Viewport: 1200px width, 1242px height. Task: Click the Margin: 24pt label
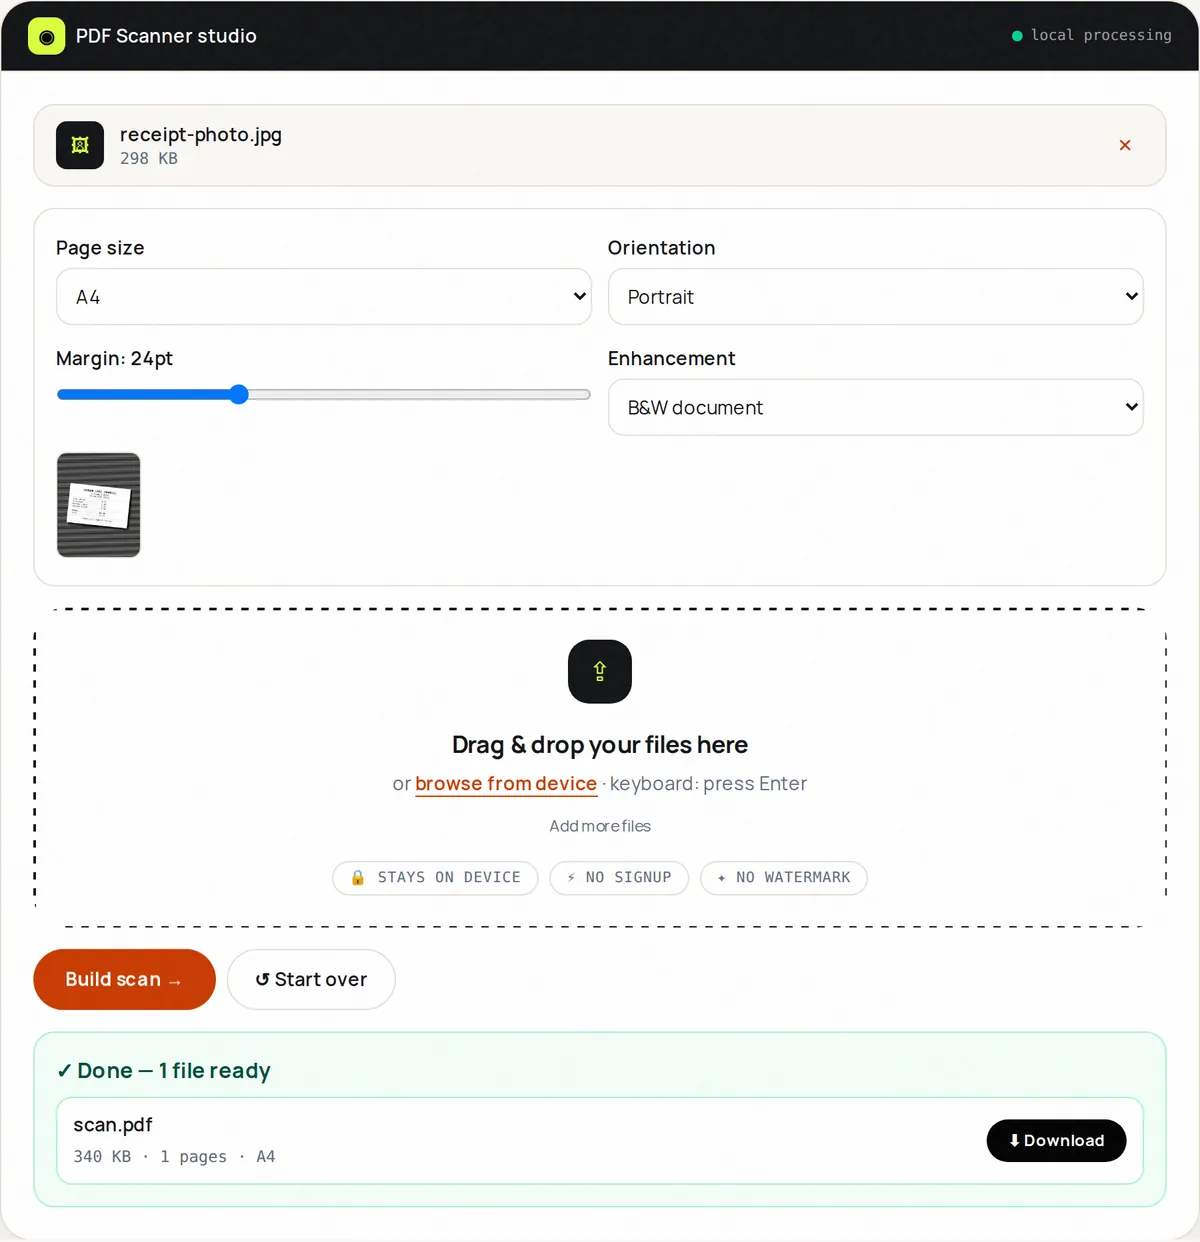coord(115,358)
